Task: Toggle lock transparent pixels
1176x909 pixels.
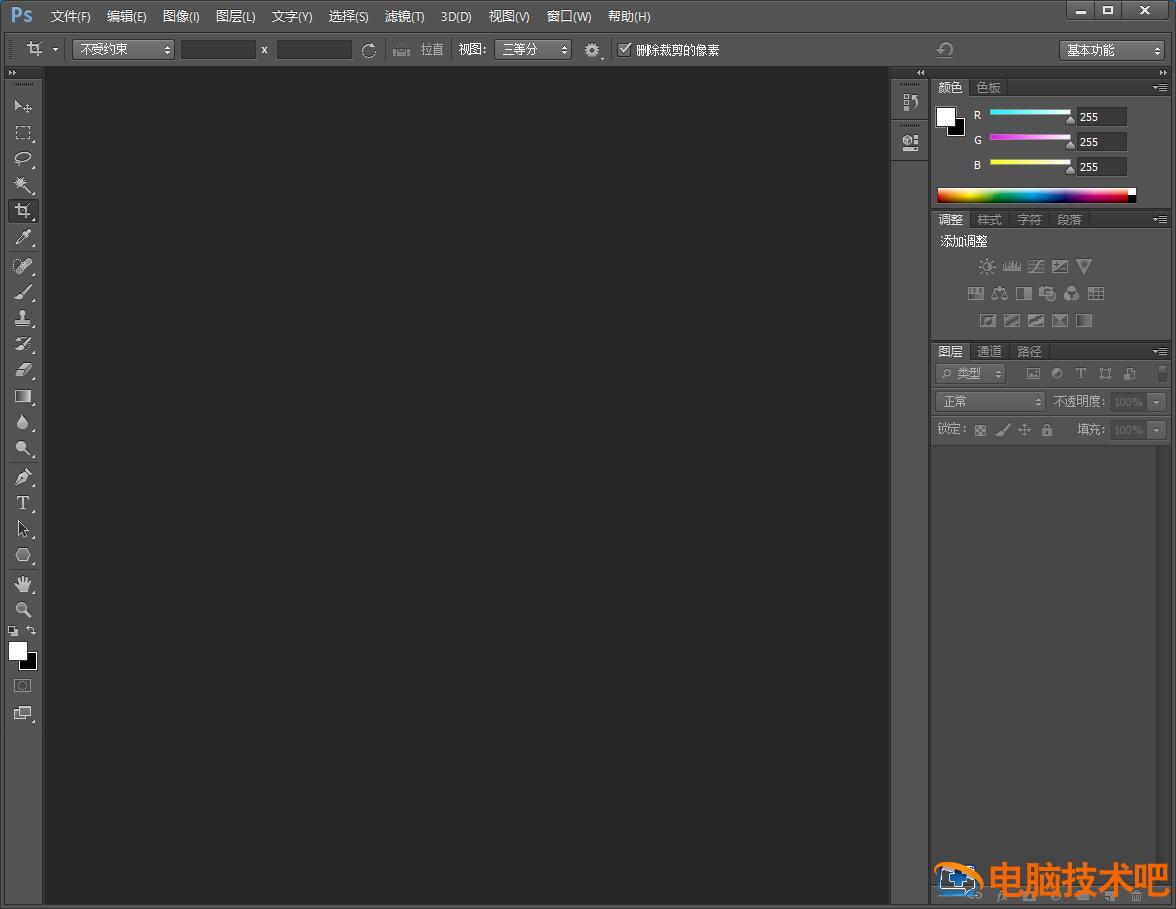Action: (x=980, y=430)
